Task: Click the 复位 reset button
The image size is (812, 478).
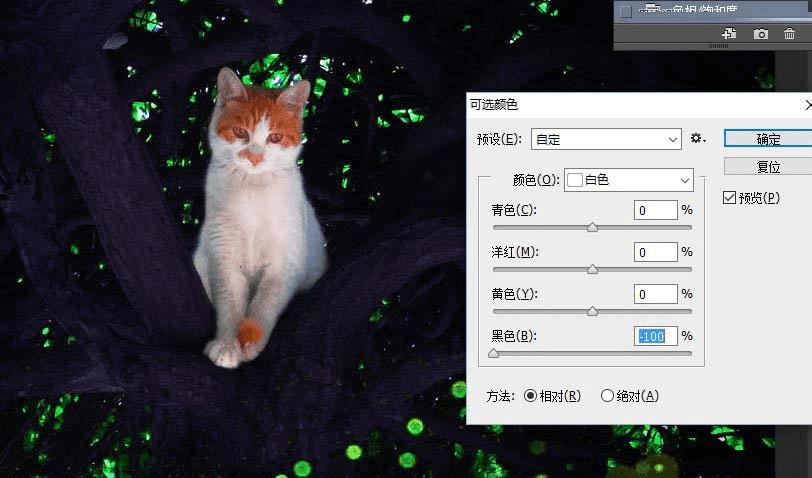Action: [x=768, y=167]
